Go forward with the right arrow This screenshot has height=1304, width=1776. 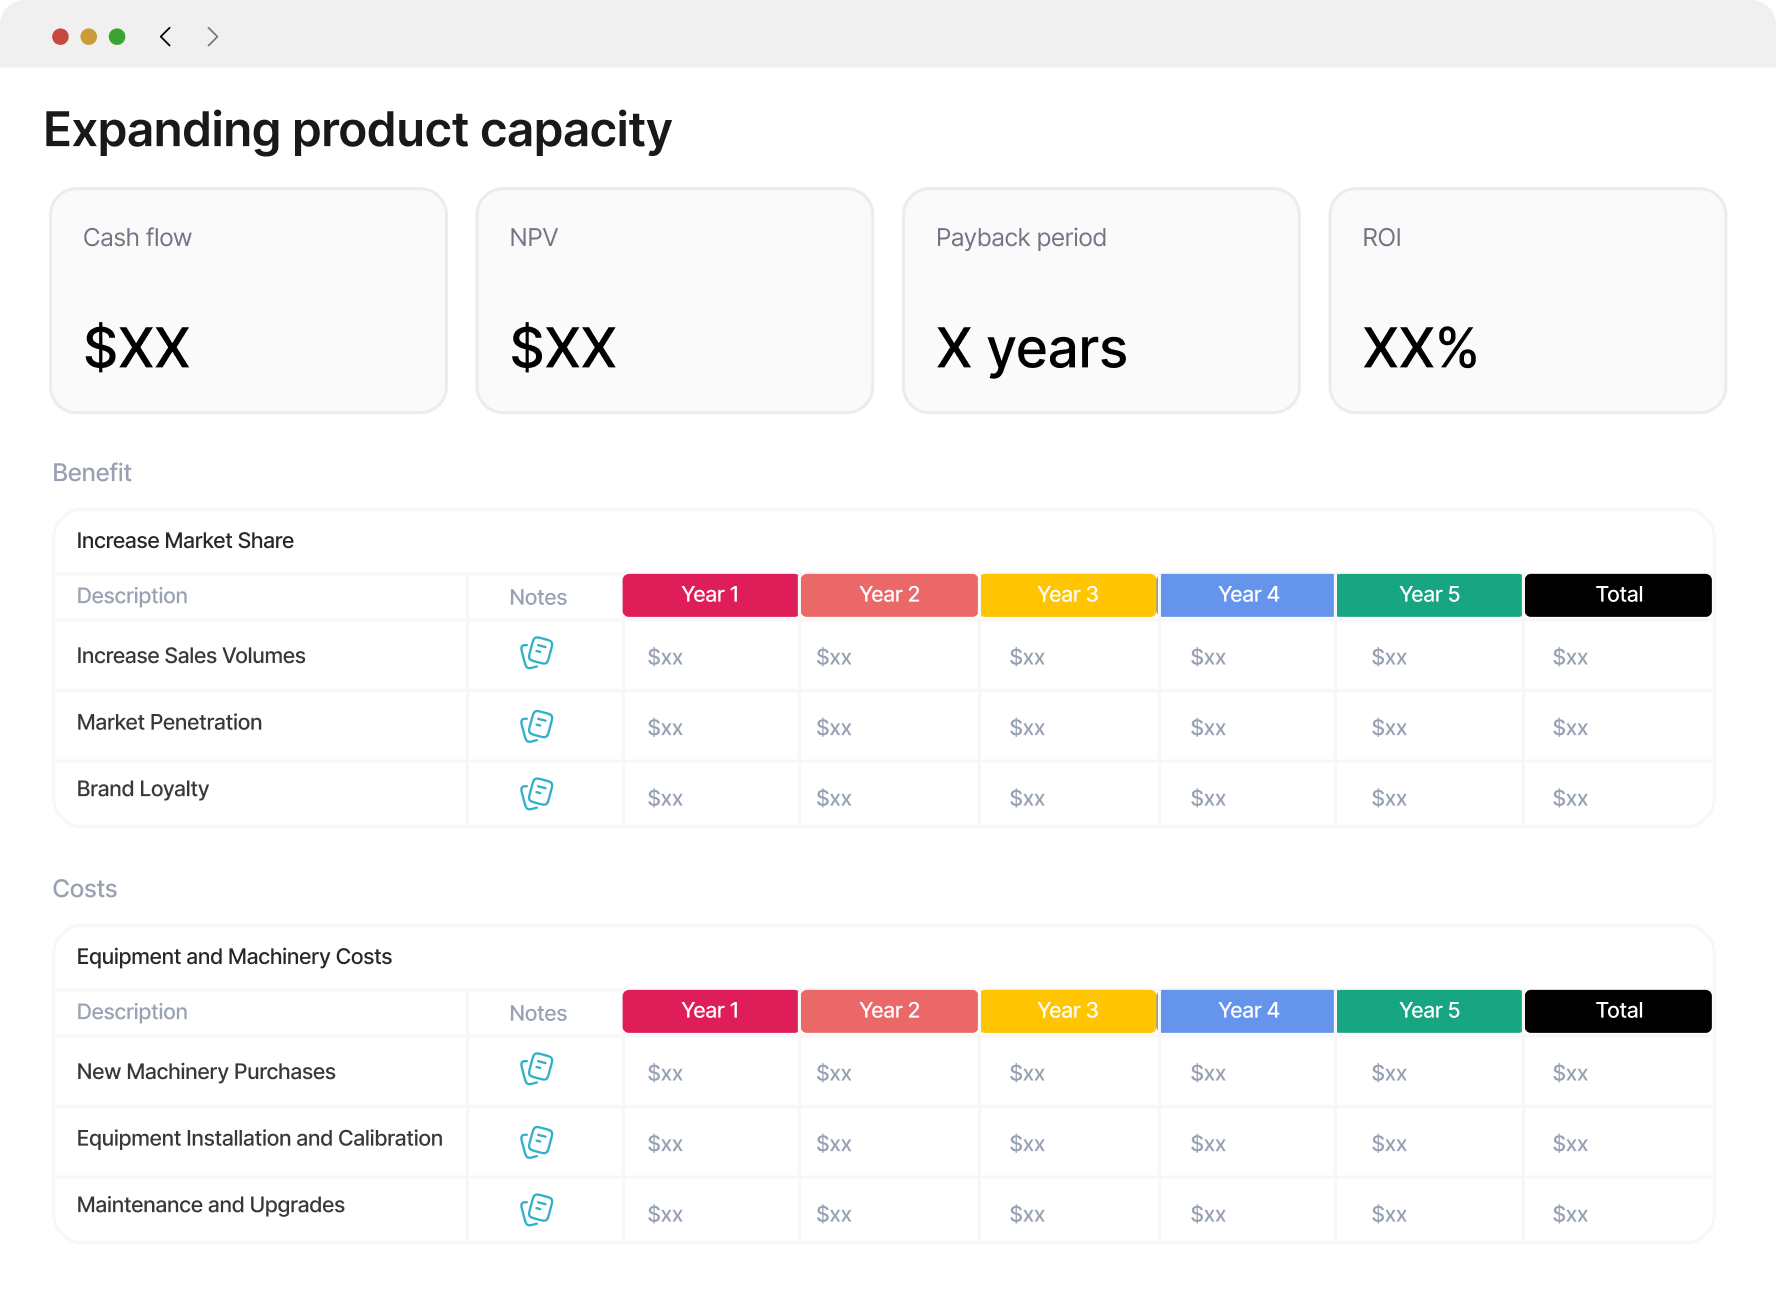(x=212, y=37)
